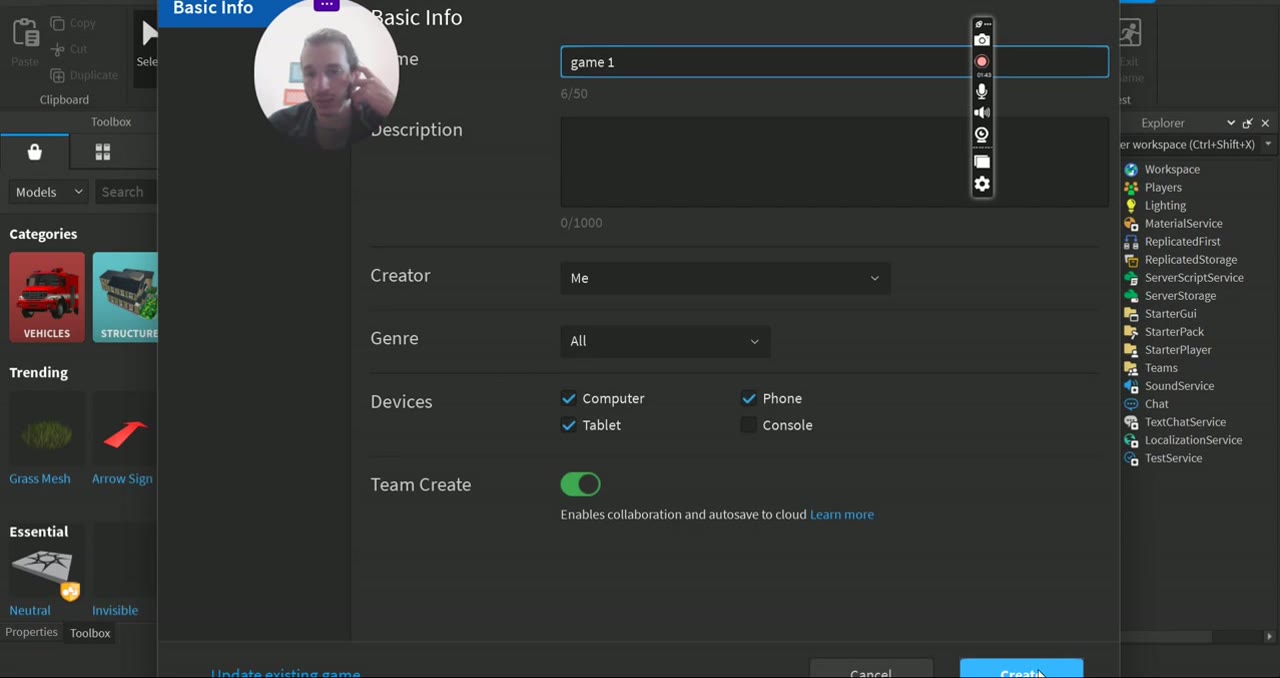Toggle the webcam icon in the recorder bar
Screen dimensions: 1280x678
[982, 135]
